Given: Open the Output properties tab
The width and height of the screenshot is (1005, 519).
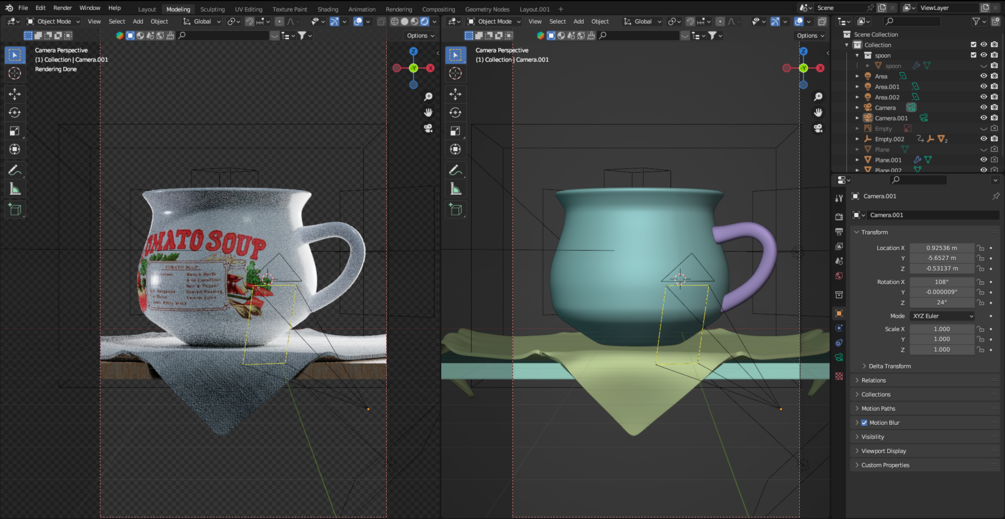Looking at the screenshot, I should click(839, 231).
